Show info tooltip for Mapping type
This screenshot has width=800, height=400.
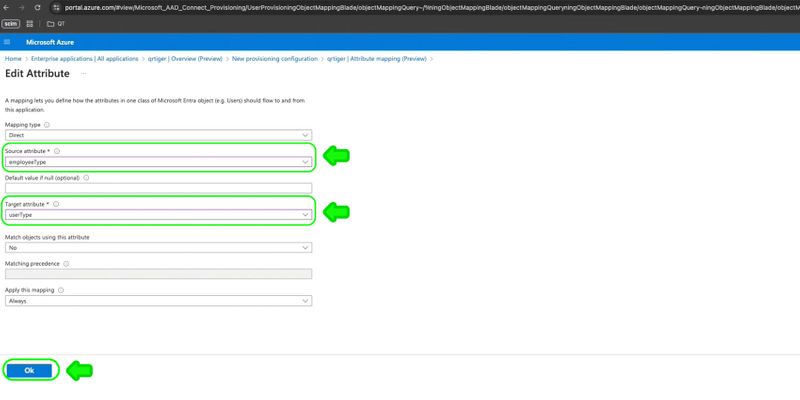pyautogui.click(x=46, y=124)
